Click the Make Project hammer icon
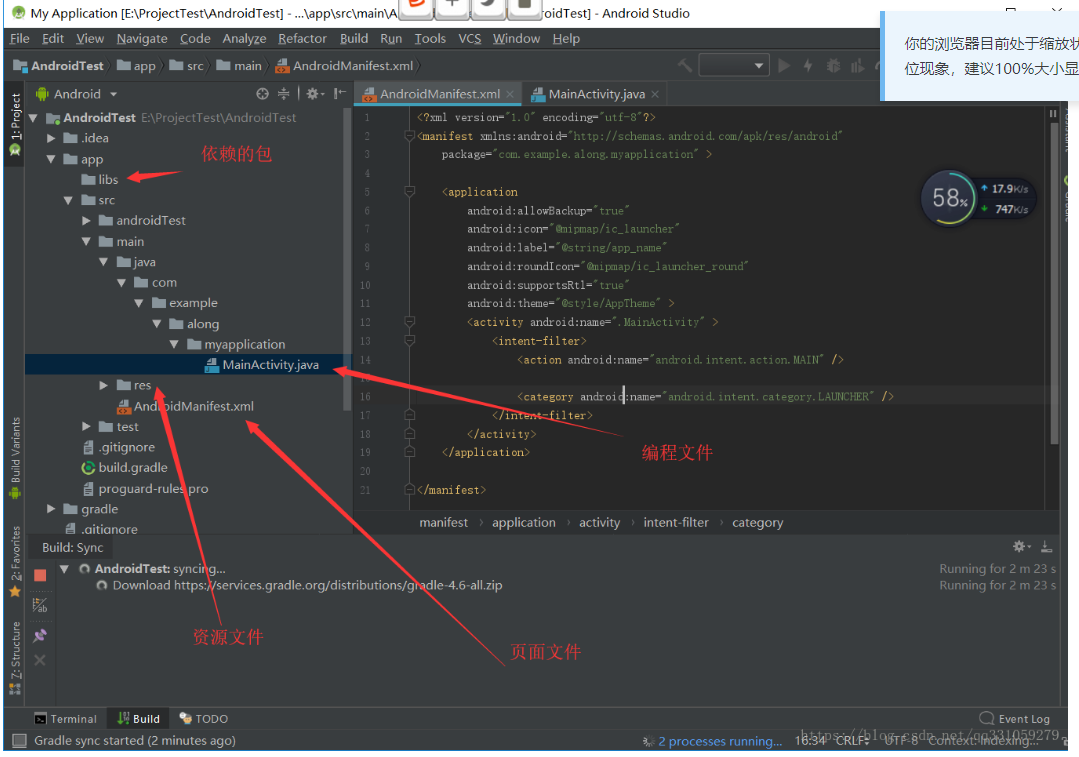 point(685,66)
